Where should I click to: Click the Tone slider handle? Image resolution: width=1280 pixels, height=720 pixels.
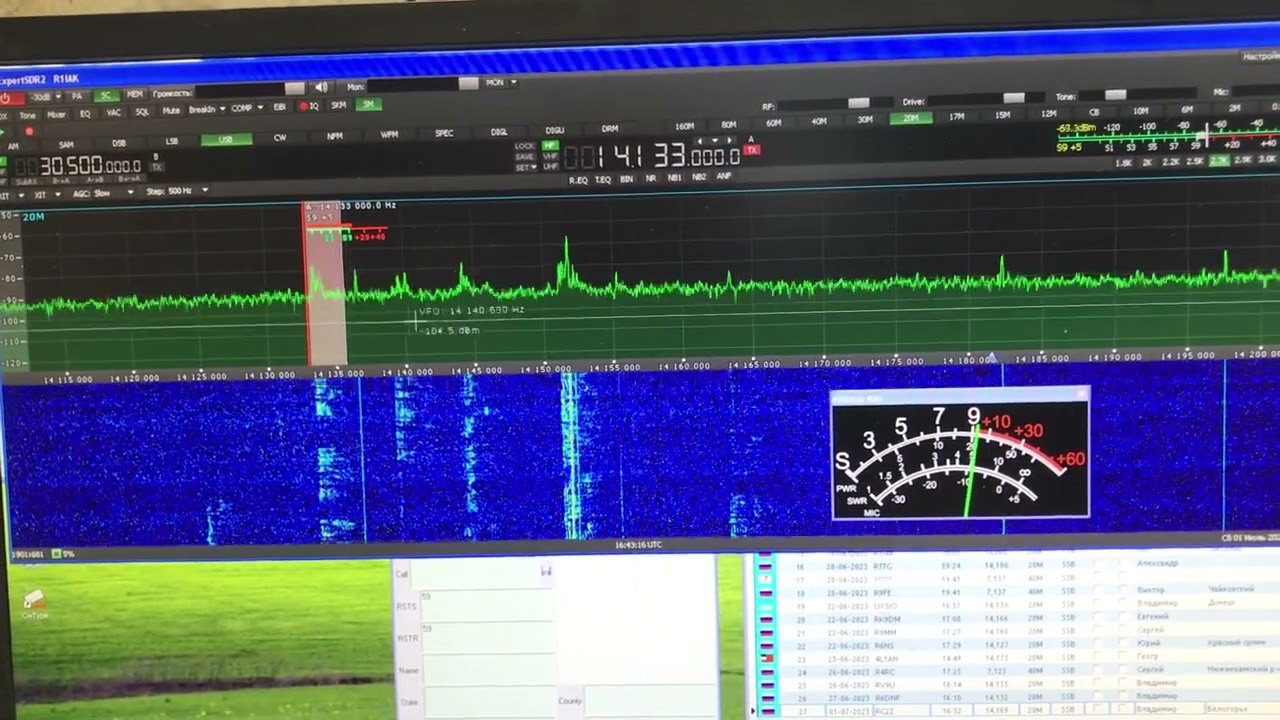(x=1115, y=94)
